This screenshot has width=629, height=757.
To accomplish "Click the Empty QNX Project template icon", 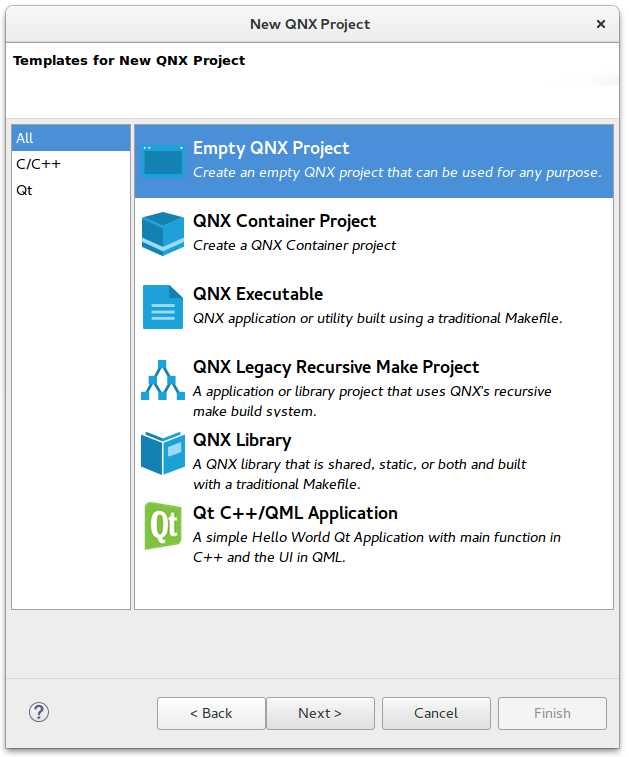I will [163, 161].
